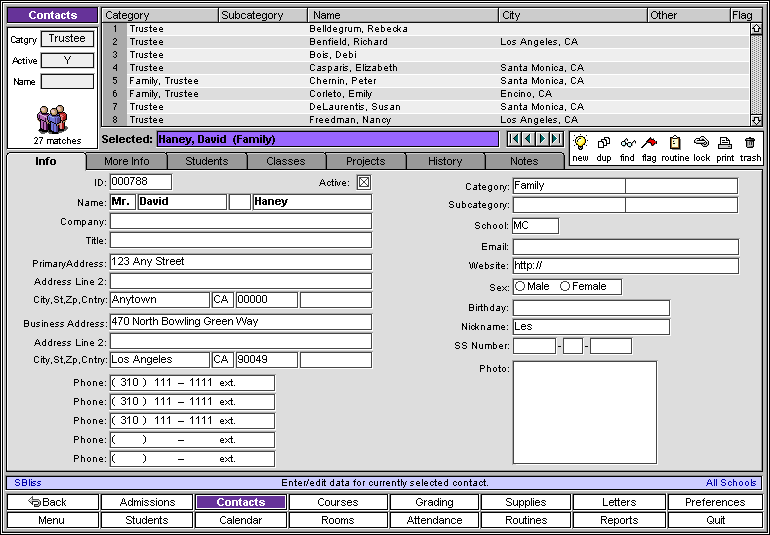Select row Benfield, Richard in list

tap(425, 42)
